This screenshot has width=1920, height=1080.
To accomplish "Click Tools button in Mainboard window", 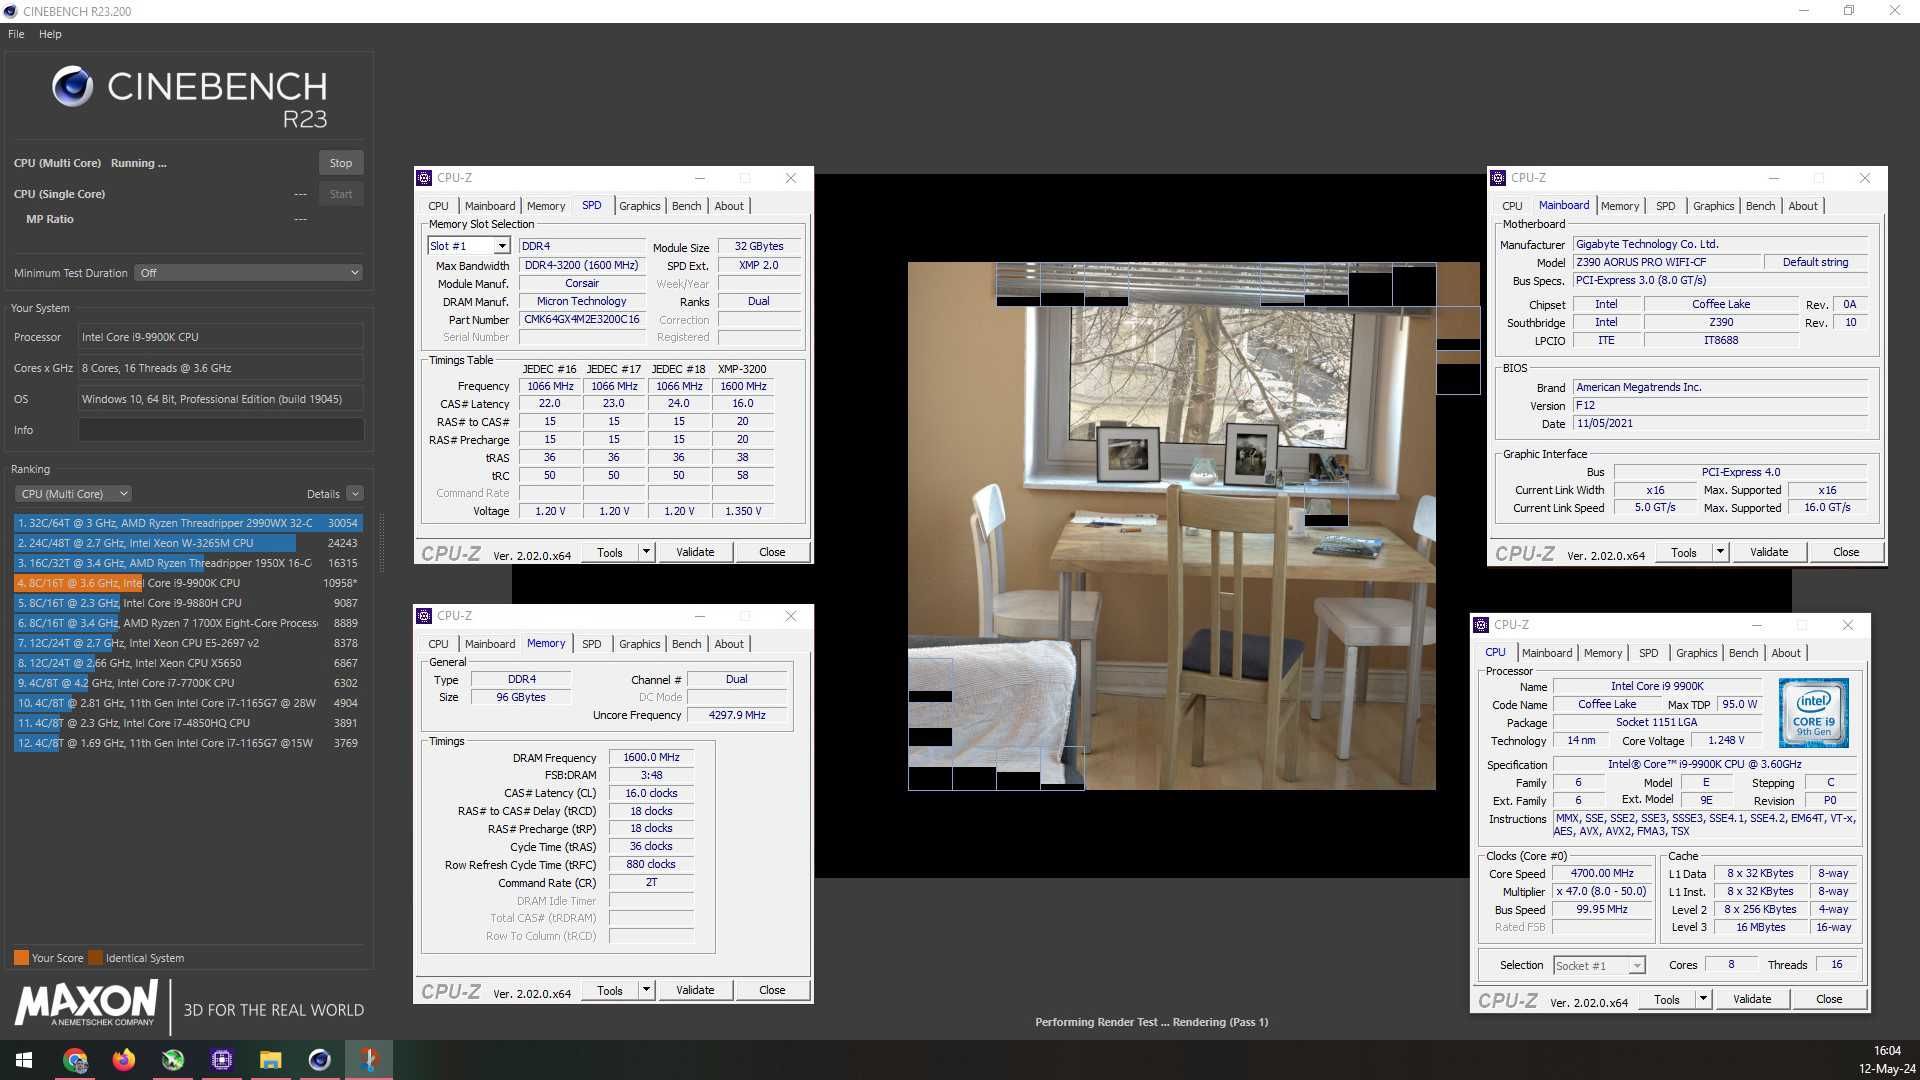I will 1684,552.
